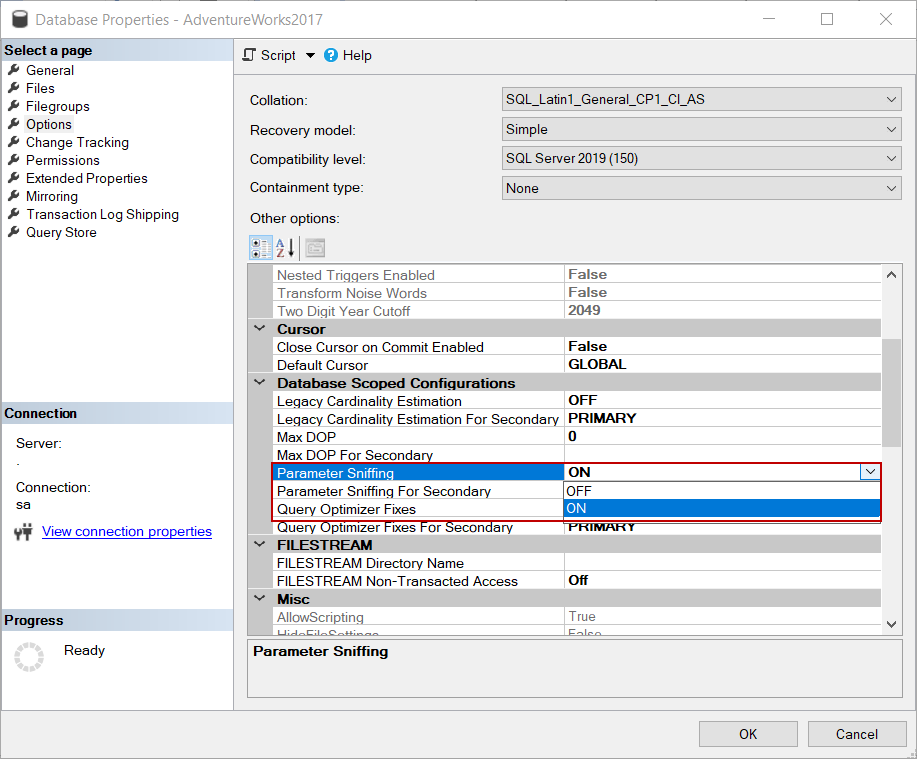This screenshot has height=759, width=917.
Task: Click View connection properties link
Action: point(126,532)
